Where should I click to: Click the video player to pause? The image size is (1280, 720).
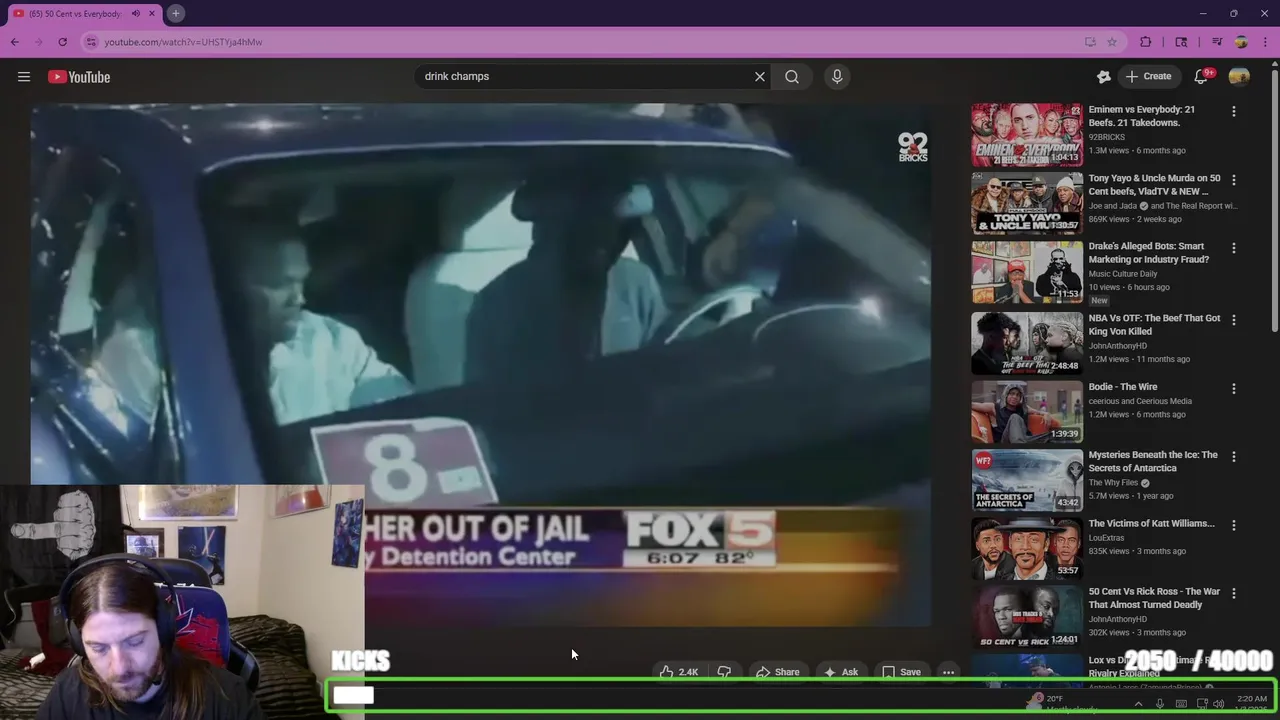480,365
